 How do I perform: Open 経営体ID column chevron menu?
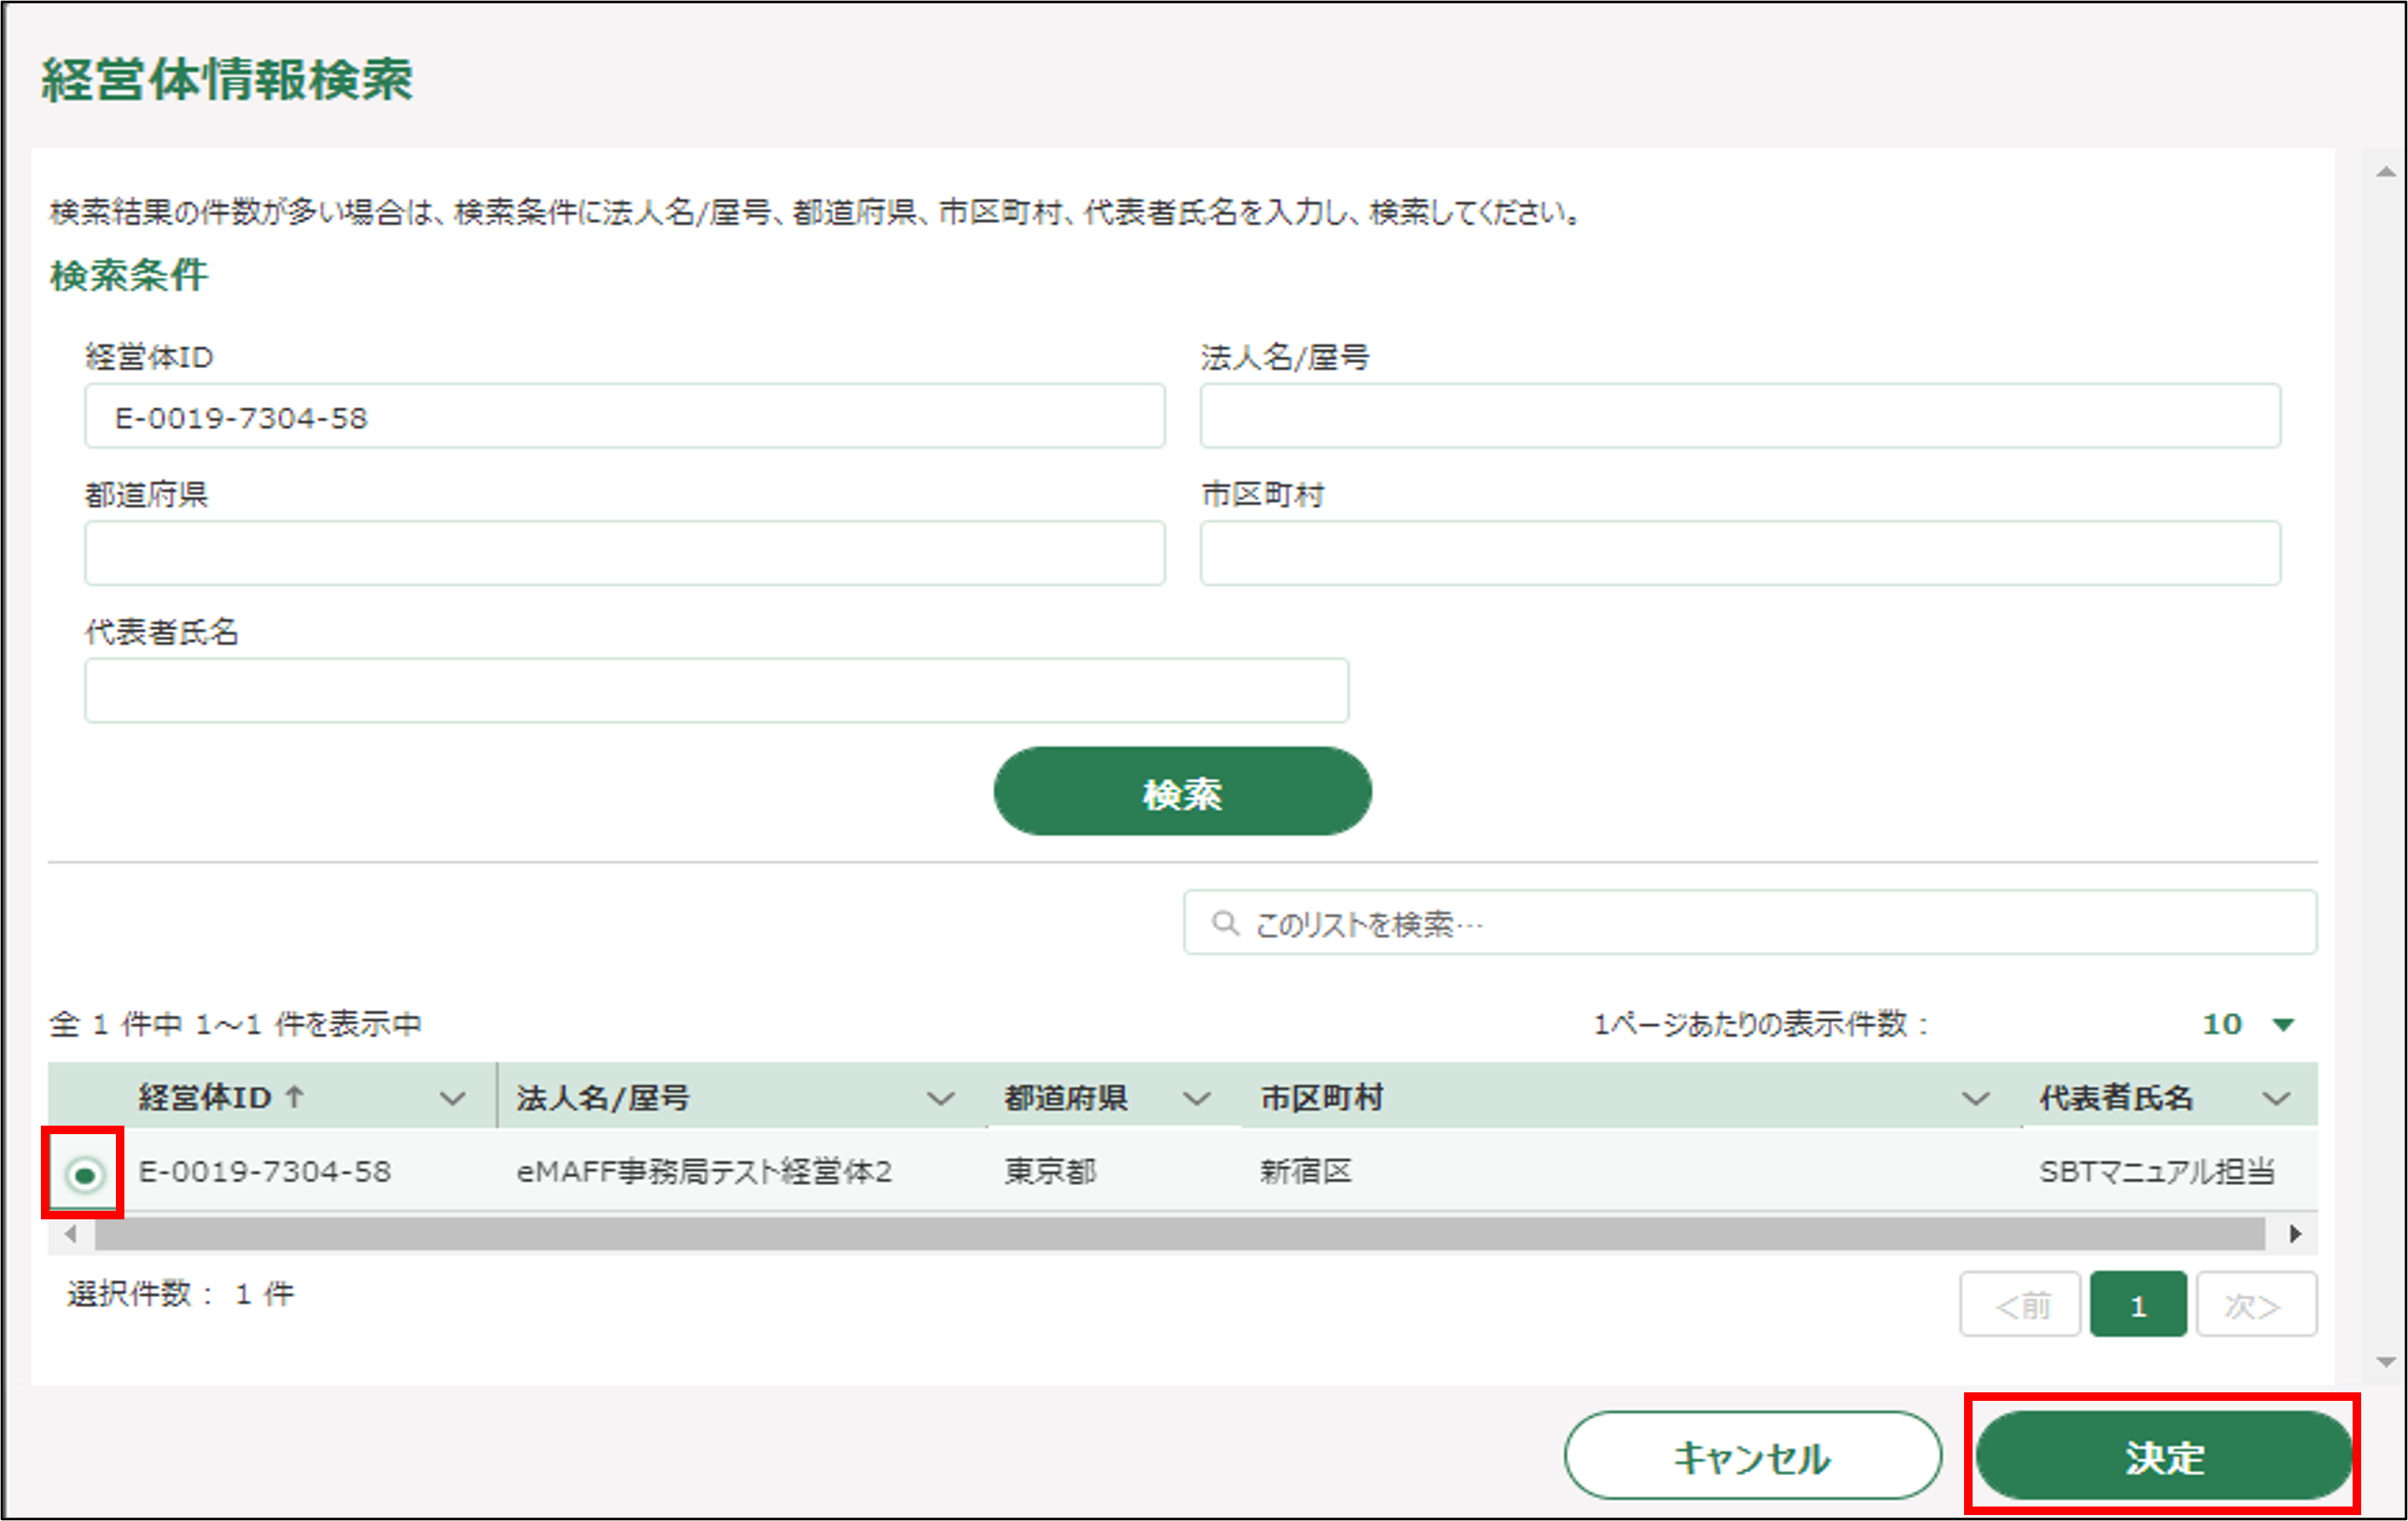coord(452,1099)
